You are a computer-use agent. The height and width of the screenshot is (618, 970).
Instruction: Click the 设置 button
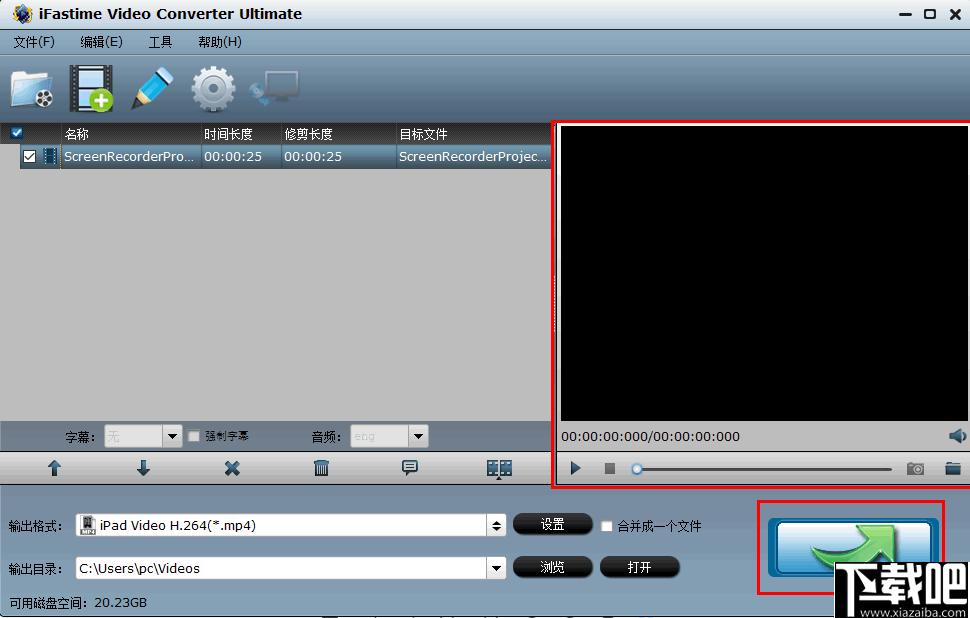pos(552,525)
